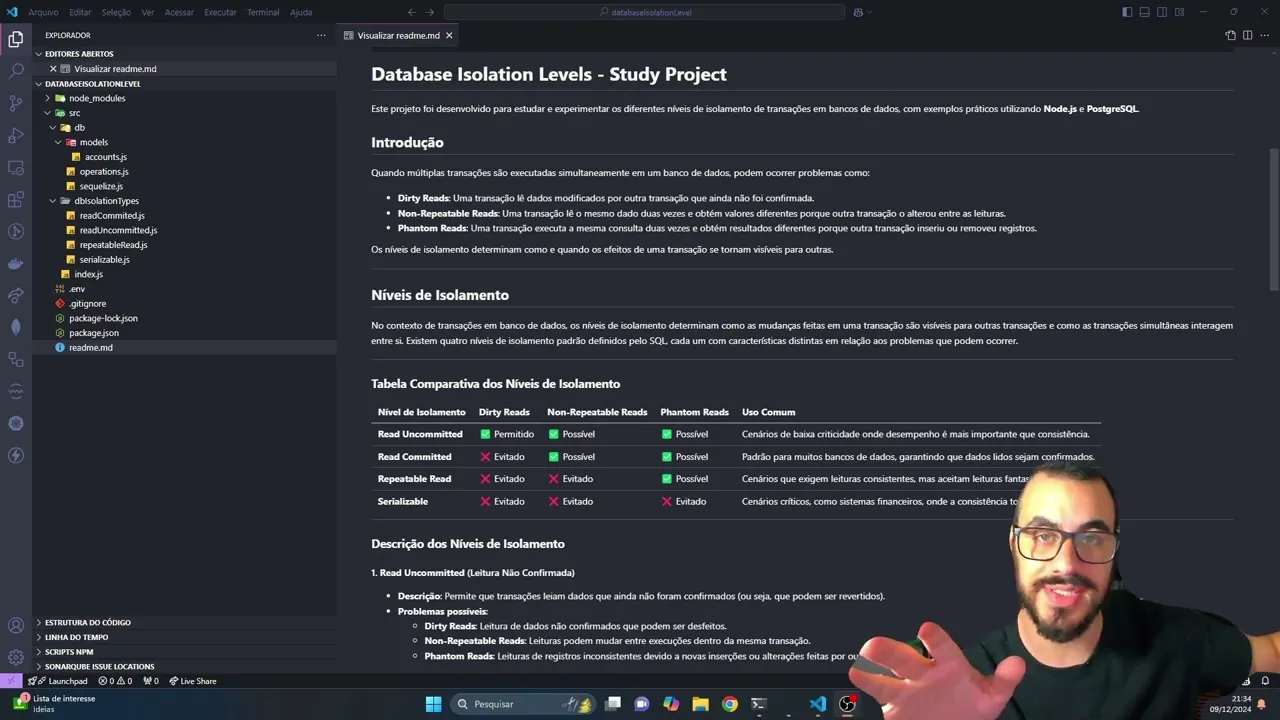The width and height of the screenshot is (1280, 720).
Task: Expand the Estrutura do Código section
Action: [185, 622]
